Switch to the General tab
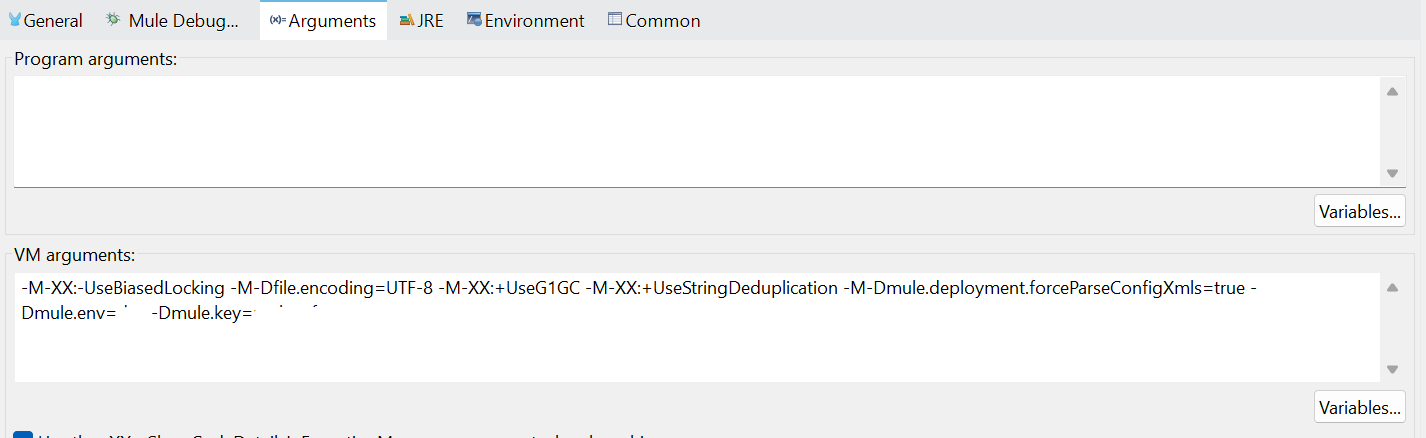This screenshot has width=1426, height=438. [53, 21]
